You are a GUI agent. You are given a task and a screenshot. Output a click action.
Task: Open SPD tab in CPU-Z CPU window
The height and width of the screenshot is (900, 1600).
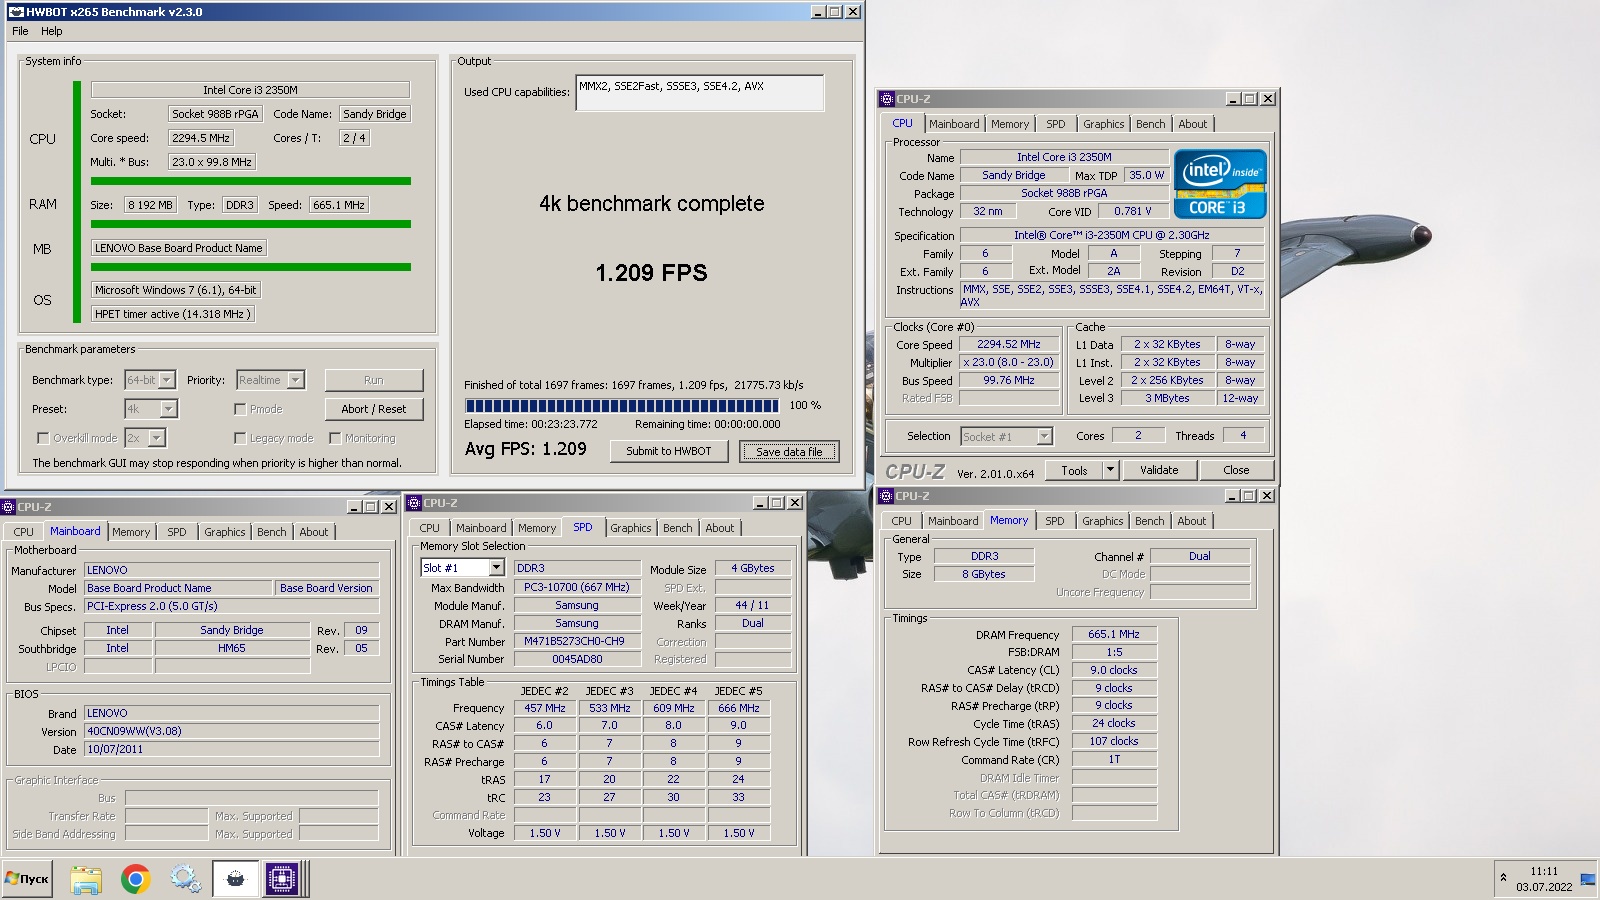click(x=1056, y=124)
